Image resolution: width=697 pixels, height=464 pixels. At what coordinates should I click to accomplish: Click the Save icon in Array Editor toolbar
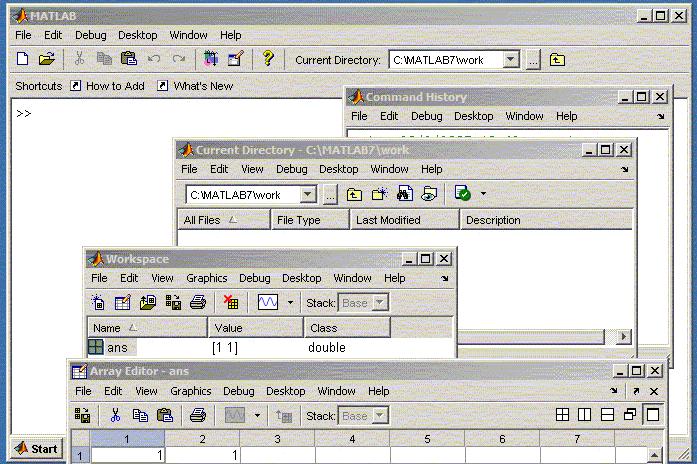click(x=82, y=416)
